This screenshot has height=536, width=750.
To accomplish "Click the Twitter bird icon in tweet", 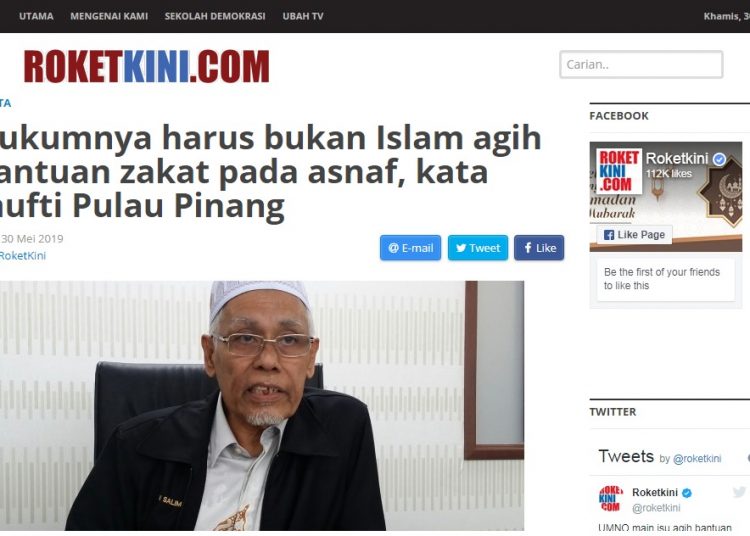I will (739, 492).
